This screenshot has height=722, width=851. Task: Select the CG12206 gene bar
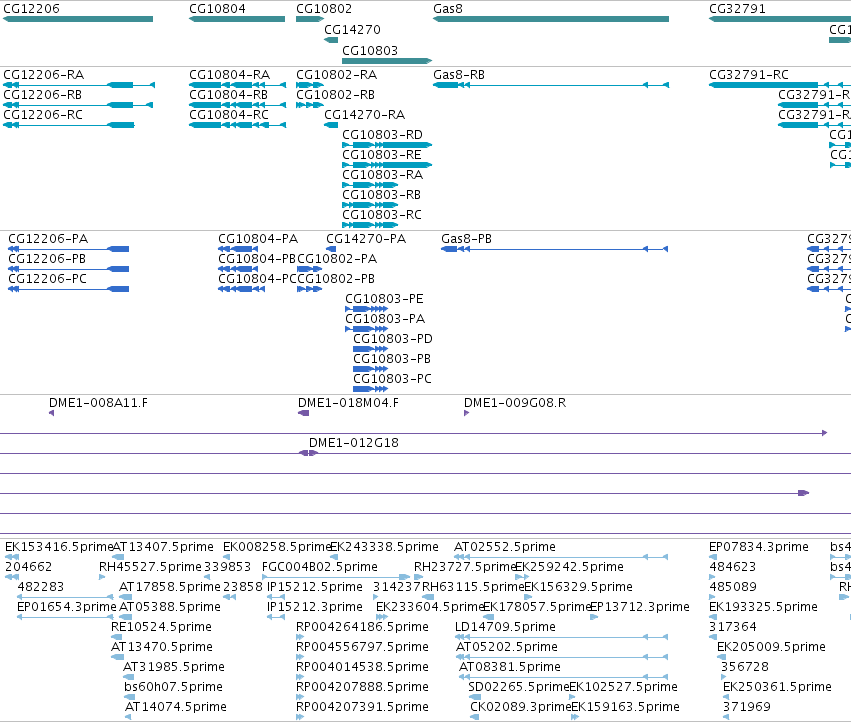click(78, 19)
